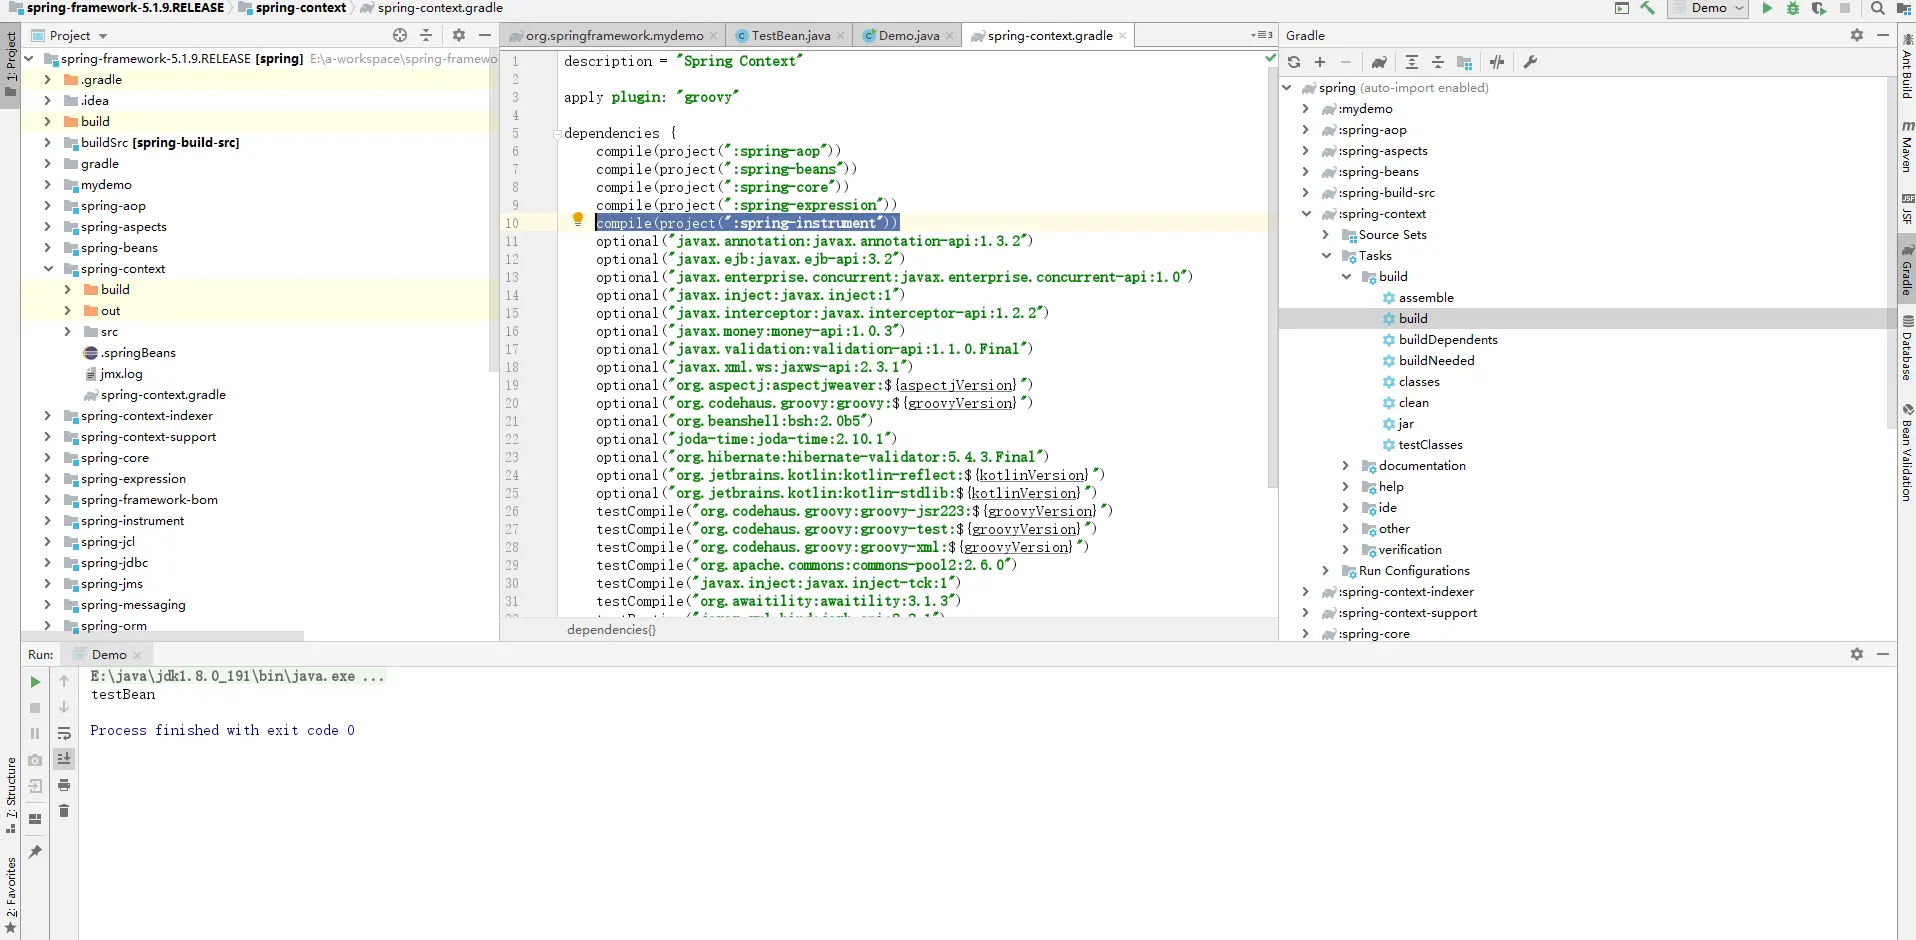Select spring-context.gradle in Project tree
1916x940 pixels.
click(163, 395)
